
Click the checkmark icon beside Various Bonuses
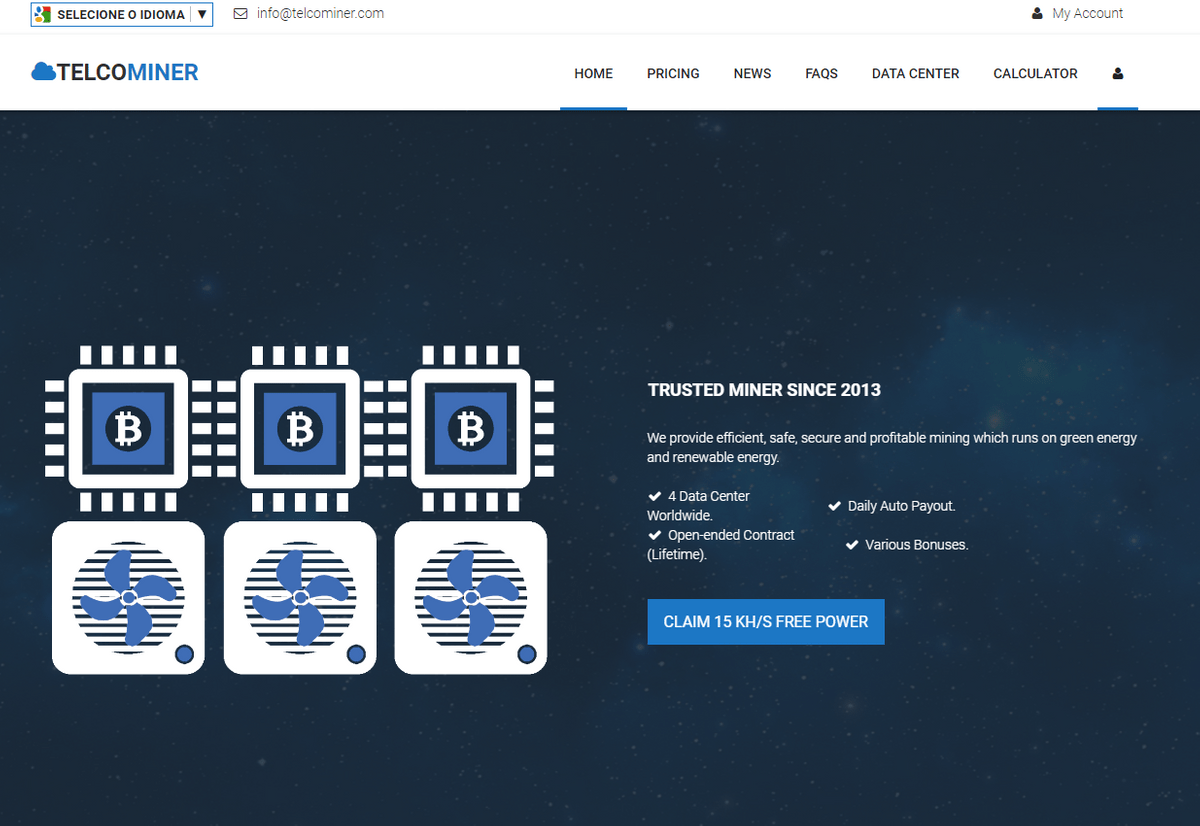(853, 545)
